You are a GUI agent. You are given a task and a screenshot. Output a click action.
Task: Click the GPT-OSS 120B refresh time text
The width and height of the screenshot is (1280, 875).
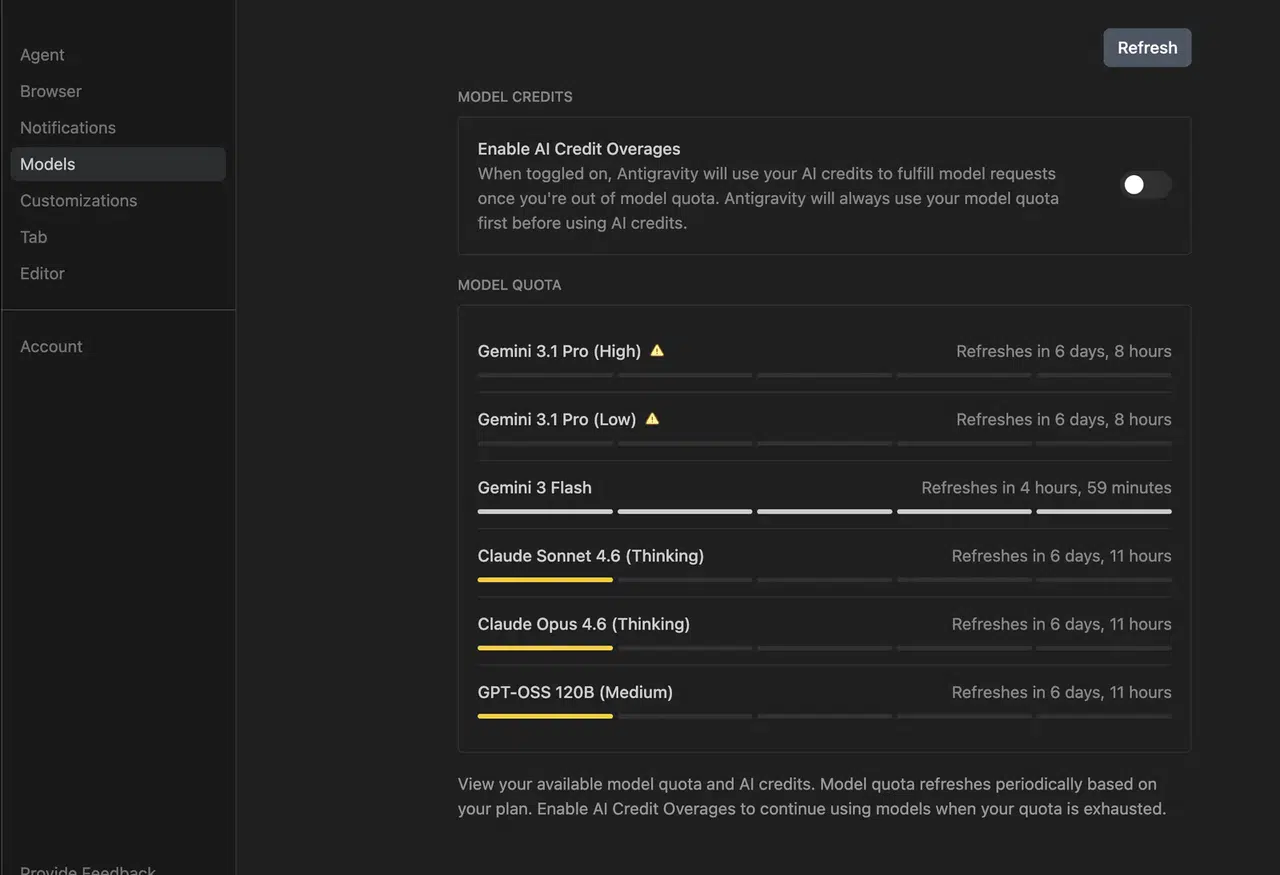[1061, 692]
